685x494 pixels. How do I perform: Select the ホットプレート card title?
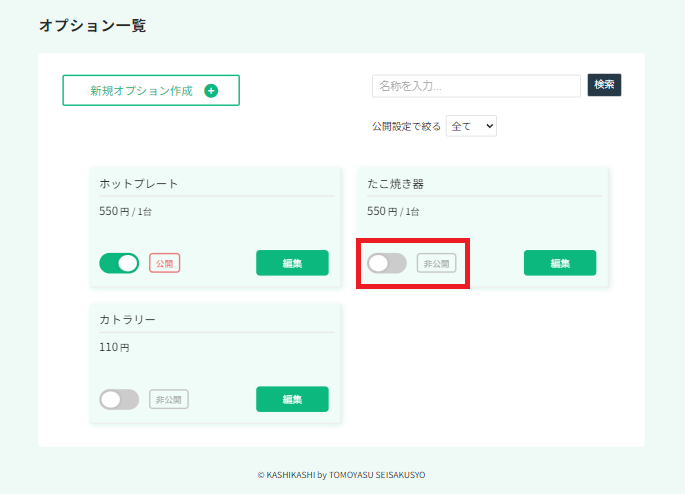(x=138, y=183)
